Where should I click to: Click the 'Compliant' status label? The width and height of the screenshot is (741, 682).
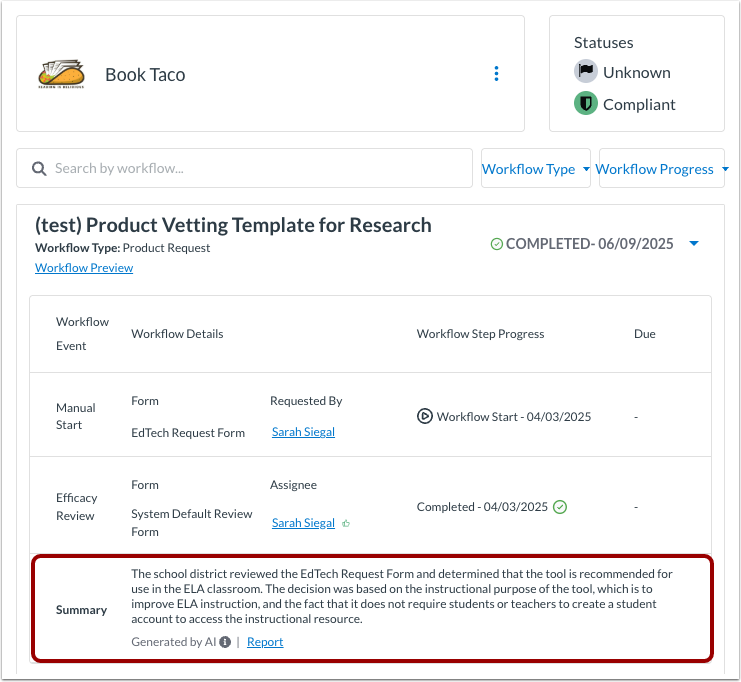click(639, 104)
